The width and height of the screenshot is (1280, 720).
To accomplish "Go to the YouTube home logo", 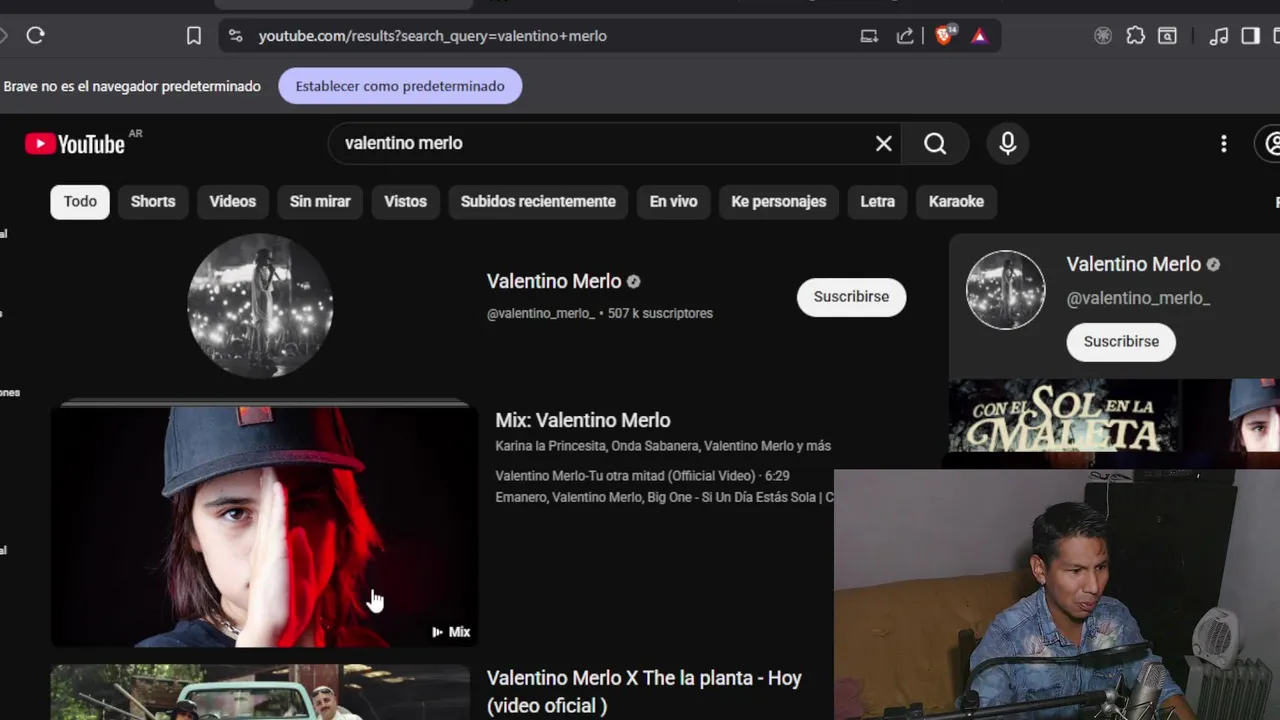I will [75, 144].
